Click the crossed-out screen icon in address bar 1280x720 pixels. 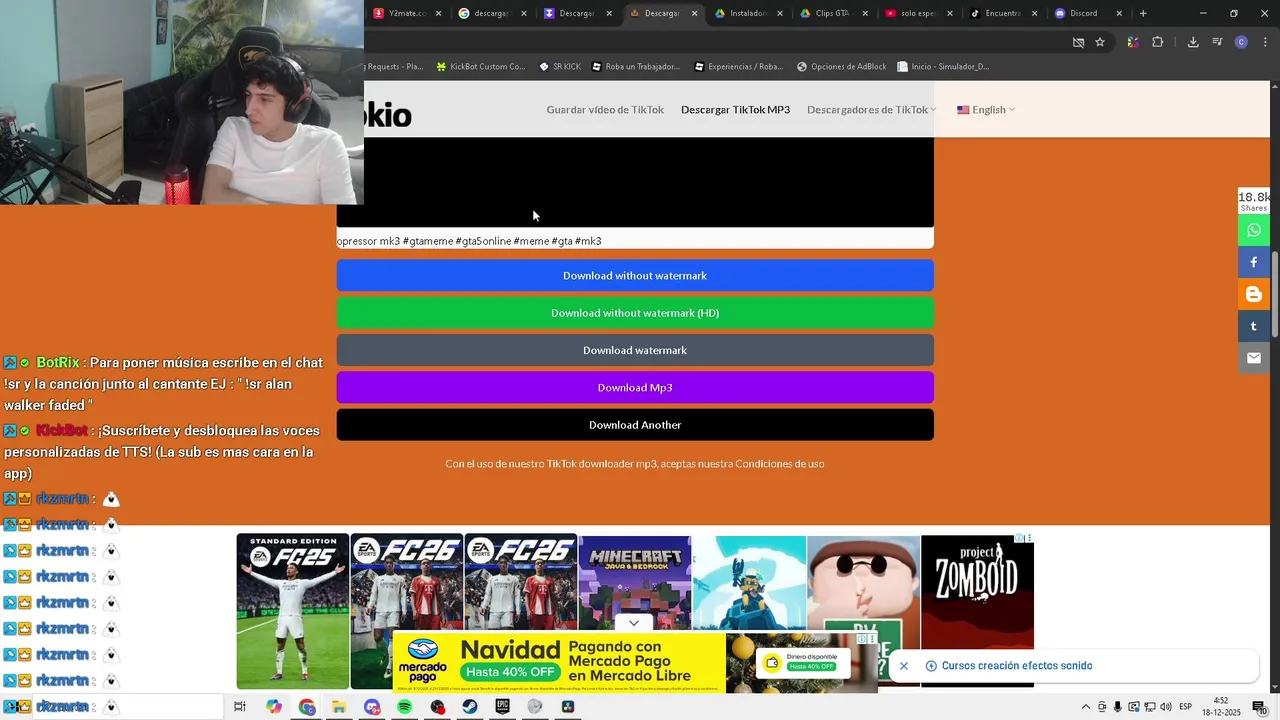(x=1078, y=42)
